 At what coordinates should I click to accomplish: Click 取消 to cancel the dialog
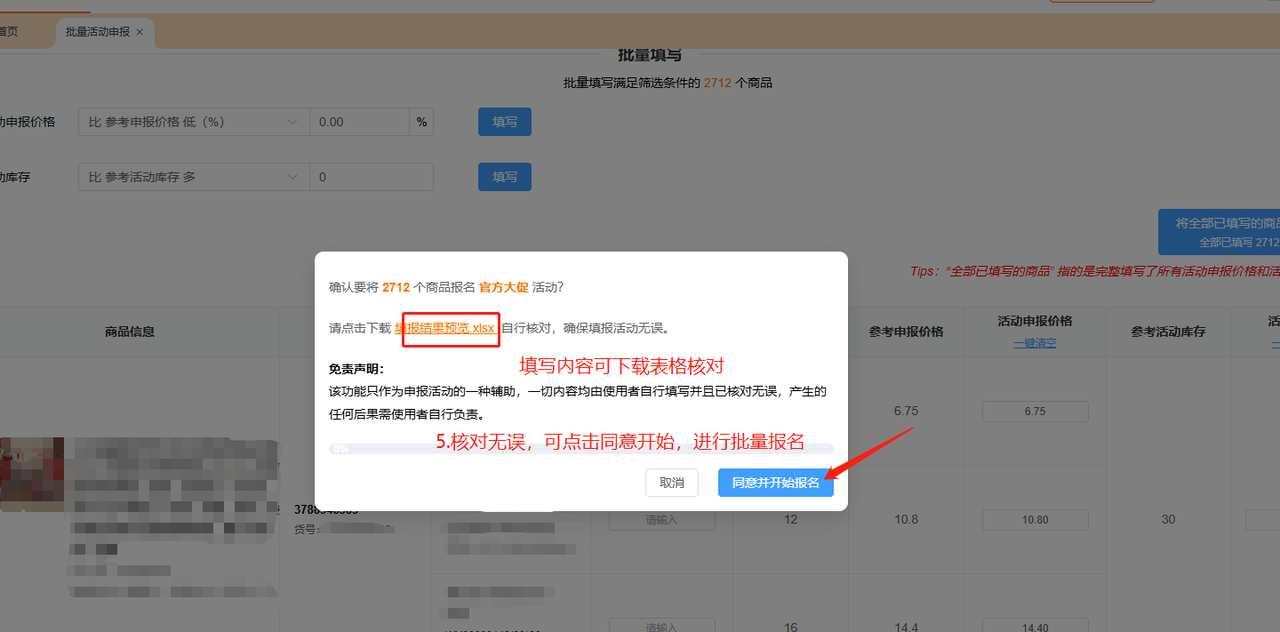click(671, 482)
